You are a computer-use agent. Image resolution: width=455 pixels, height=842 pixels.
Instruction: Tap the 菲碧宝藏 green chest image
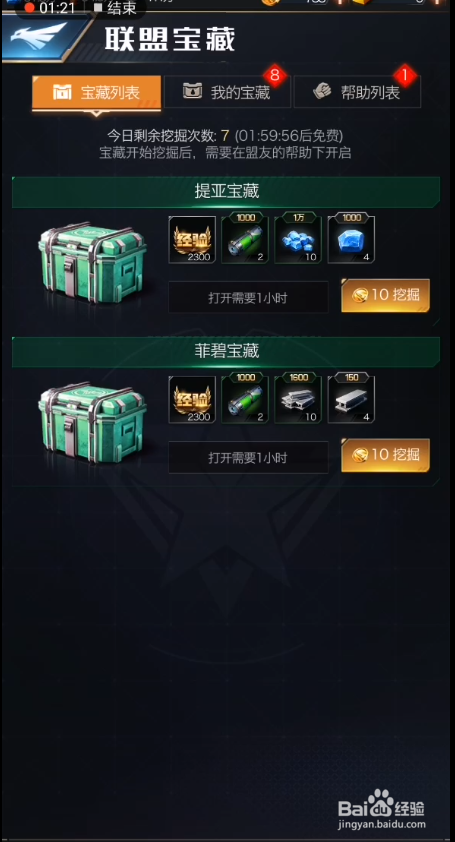92,423
